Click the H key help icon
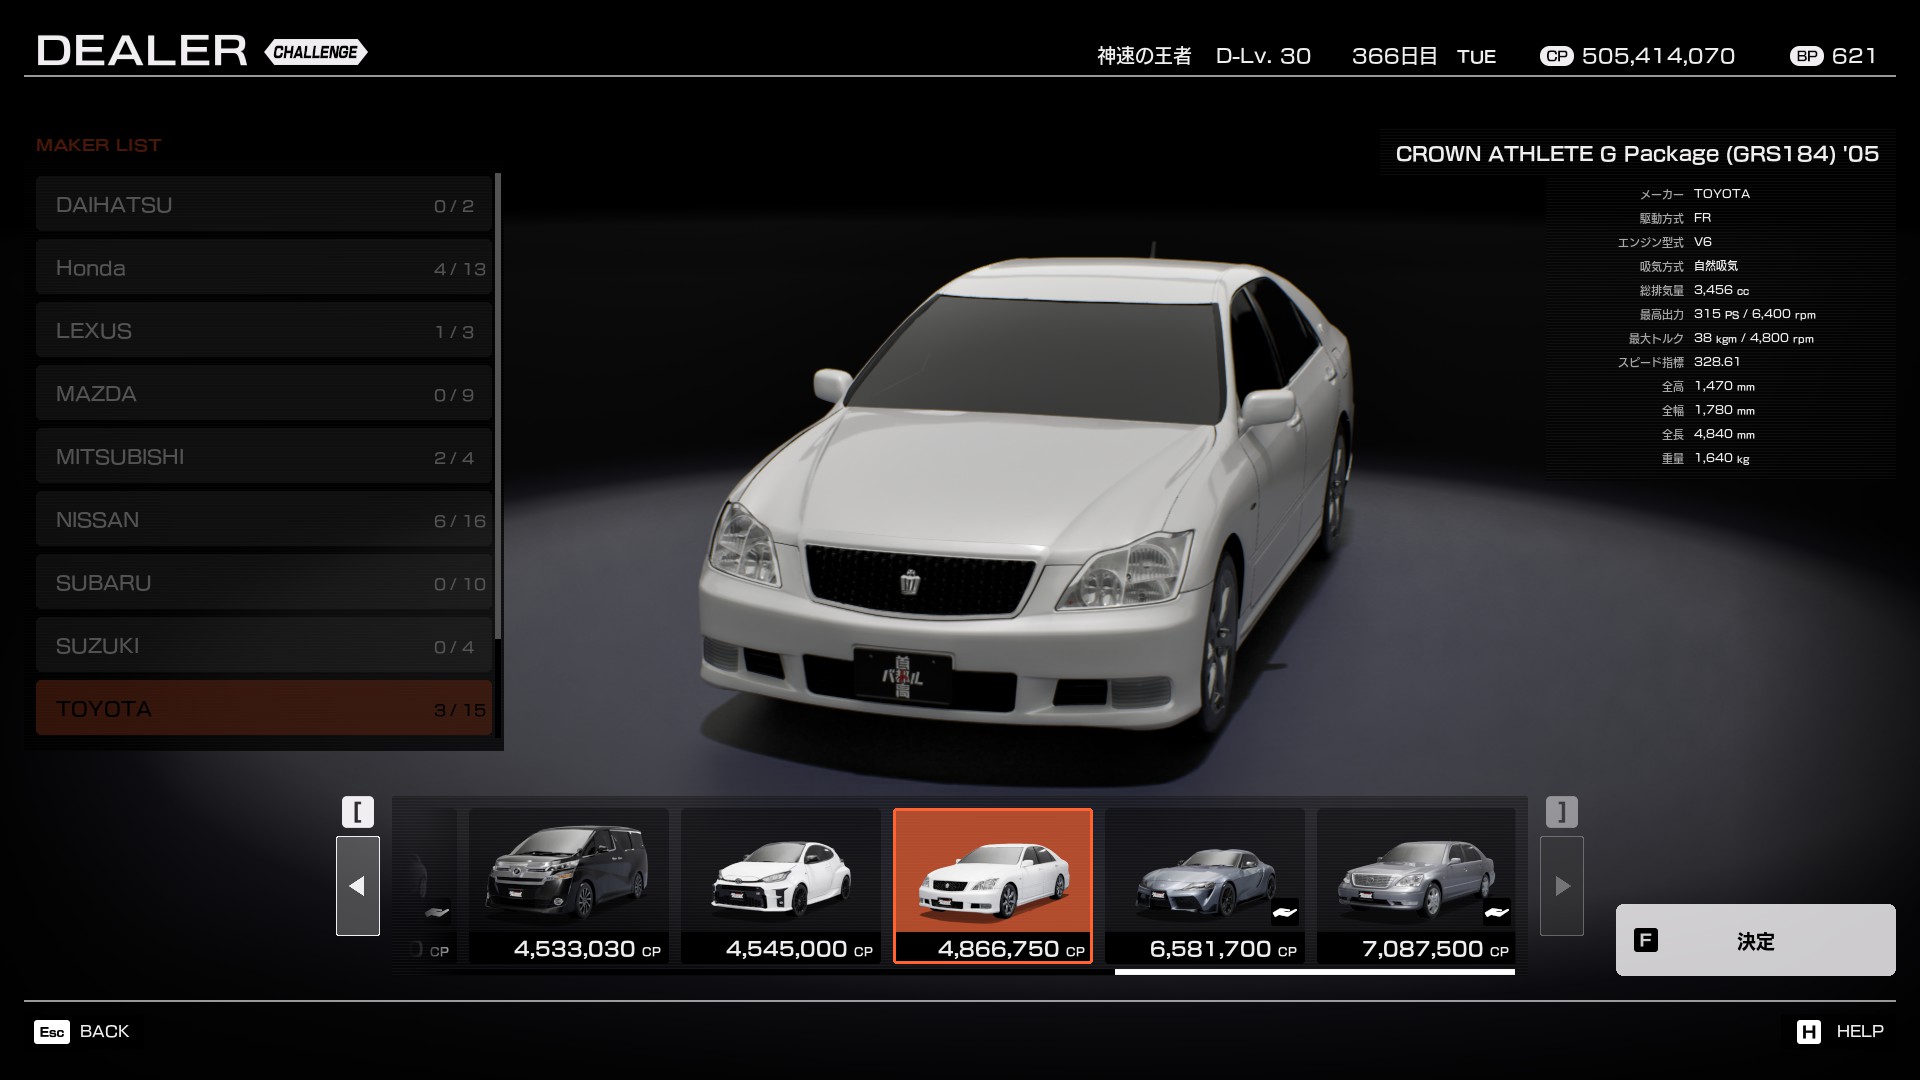This screenshot has height=1080, width=1920. [1808, 1032]
